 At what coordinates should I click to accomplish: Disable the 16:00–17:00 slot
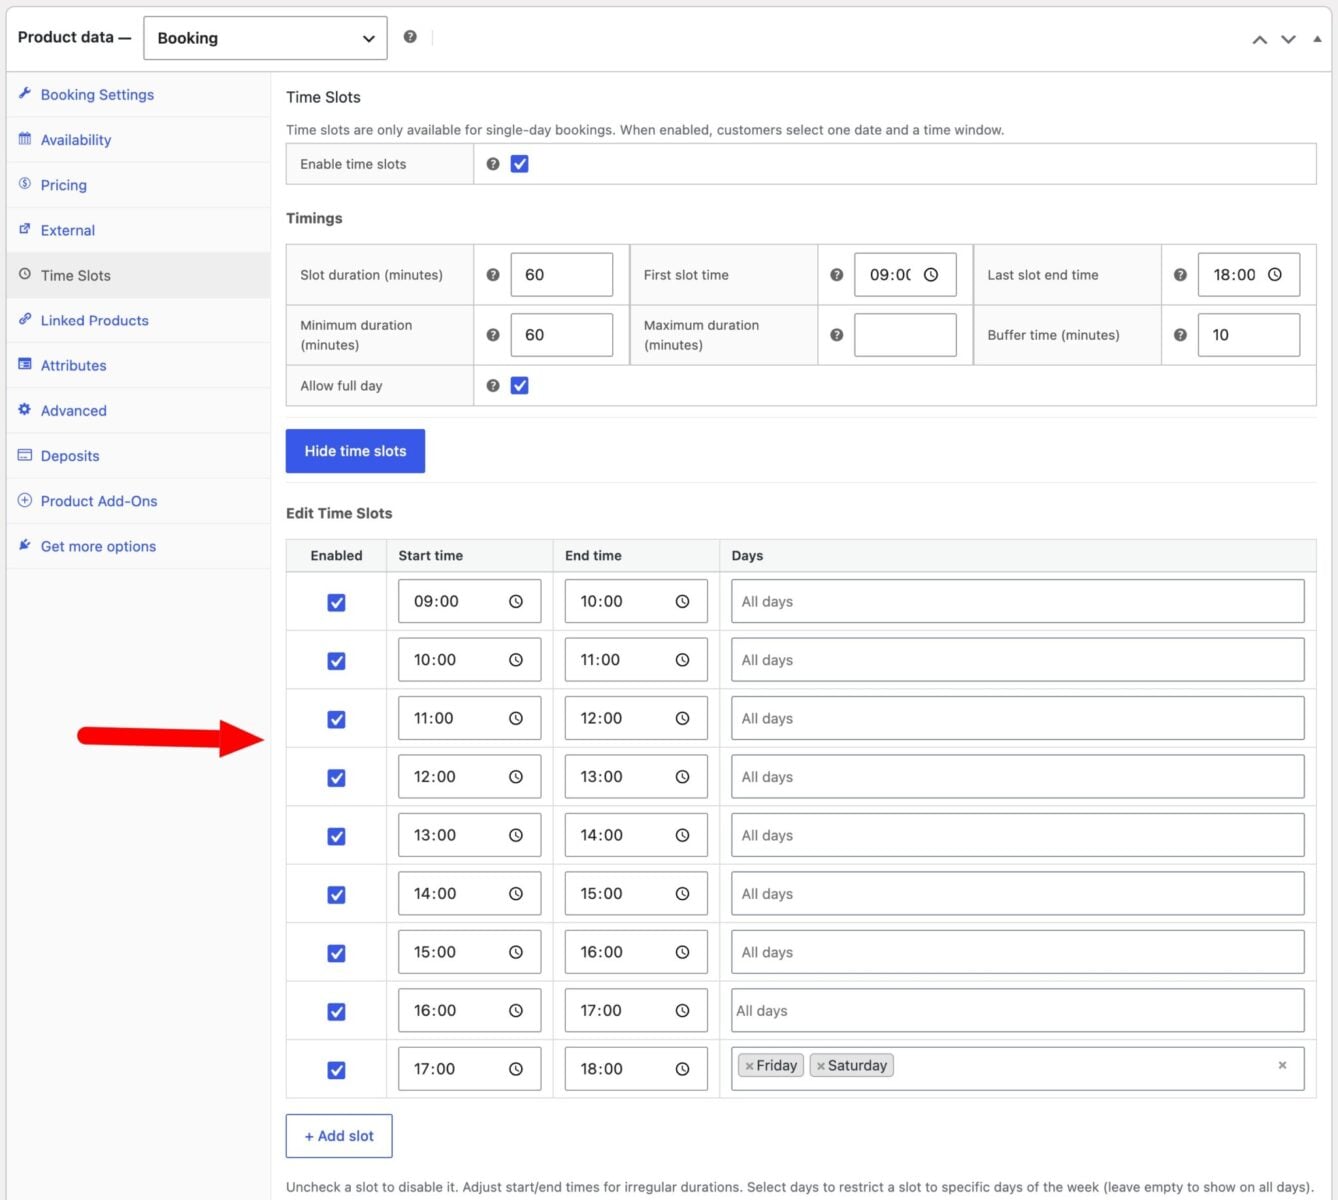click(x=337, y=1012)
